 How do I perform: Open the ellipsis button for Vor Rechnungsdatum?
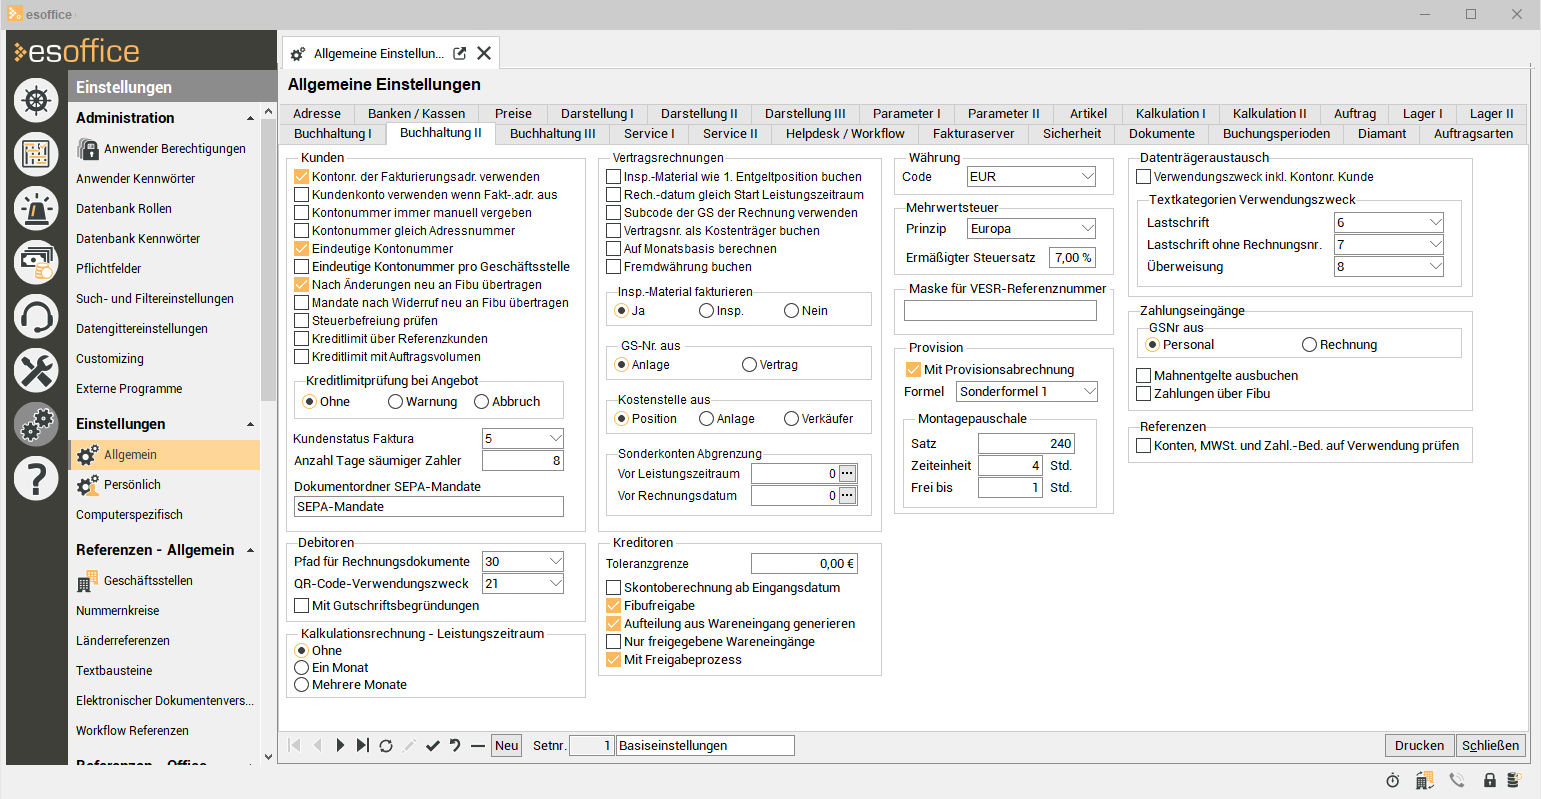pyautogui.click(x=847, y=496)
